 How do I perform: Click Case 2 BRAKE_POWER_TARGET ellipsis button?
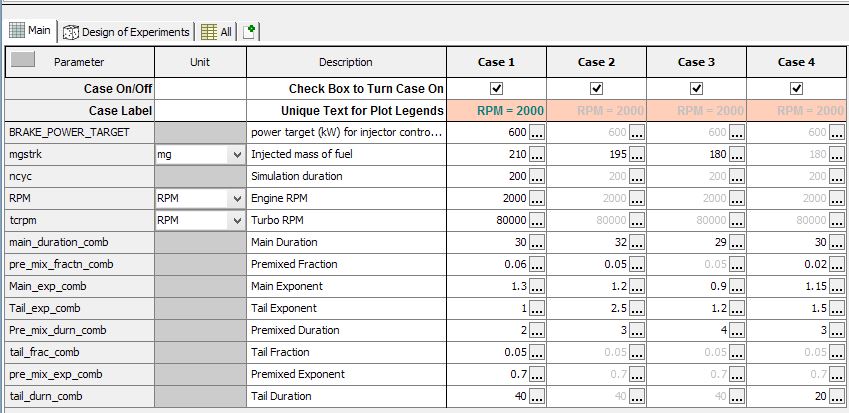click(637, 133)
